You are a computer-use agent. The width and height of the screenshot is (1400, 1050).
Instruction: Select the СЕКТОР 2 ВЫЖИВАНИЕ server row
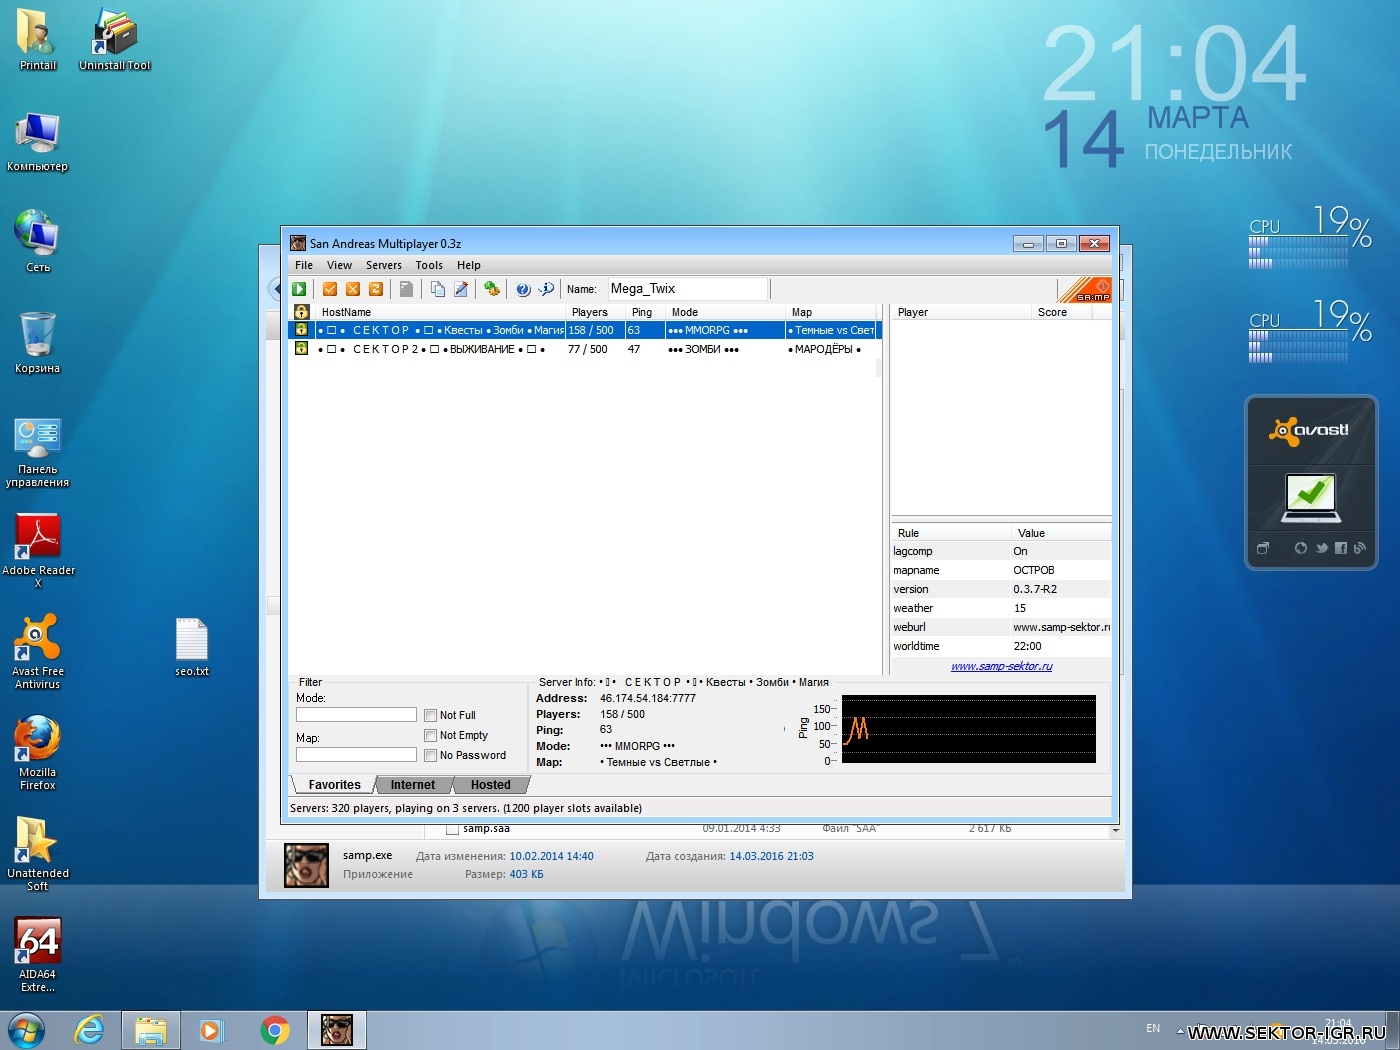click(450, 349)
